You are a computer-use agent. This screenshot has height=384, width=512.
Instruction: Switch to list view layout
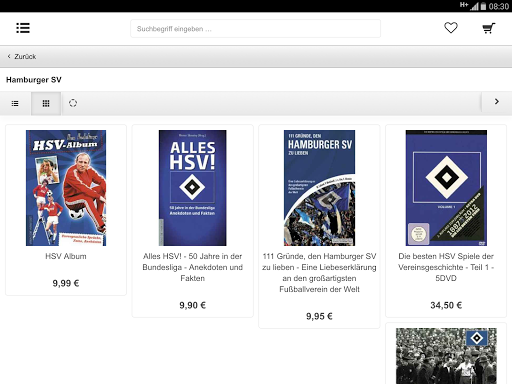(x=15, y=103)
